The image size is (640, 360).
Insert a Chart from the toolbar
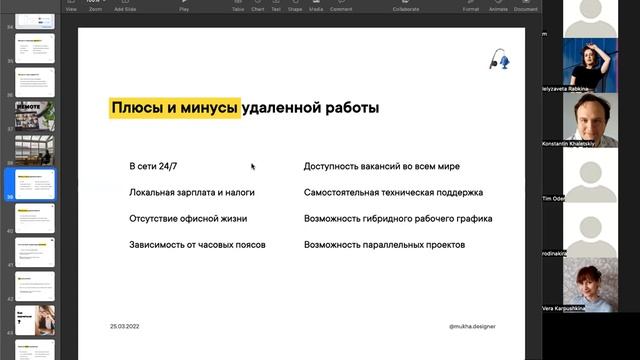(258, 5)
